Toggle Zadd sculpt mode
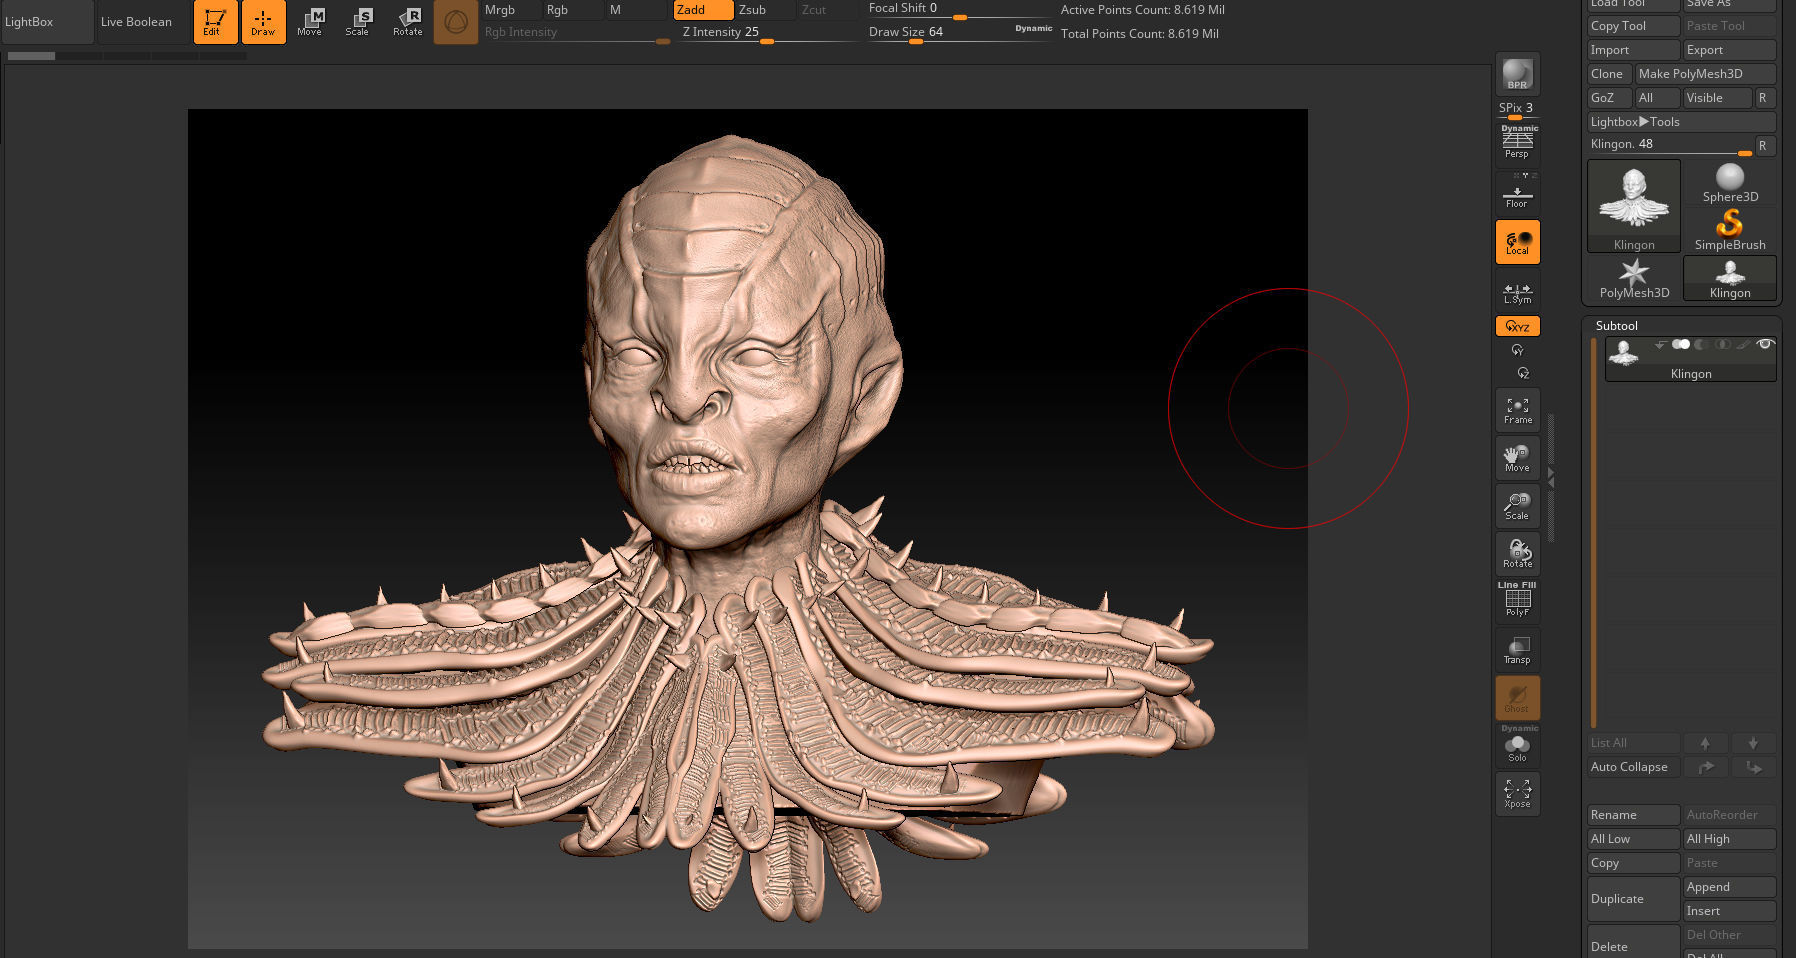The width and height of the screenshot is (1796, 958). pyautogui.click(x=703, y=10)
